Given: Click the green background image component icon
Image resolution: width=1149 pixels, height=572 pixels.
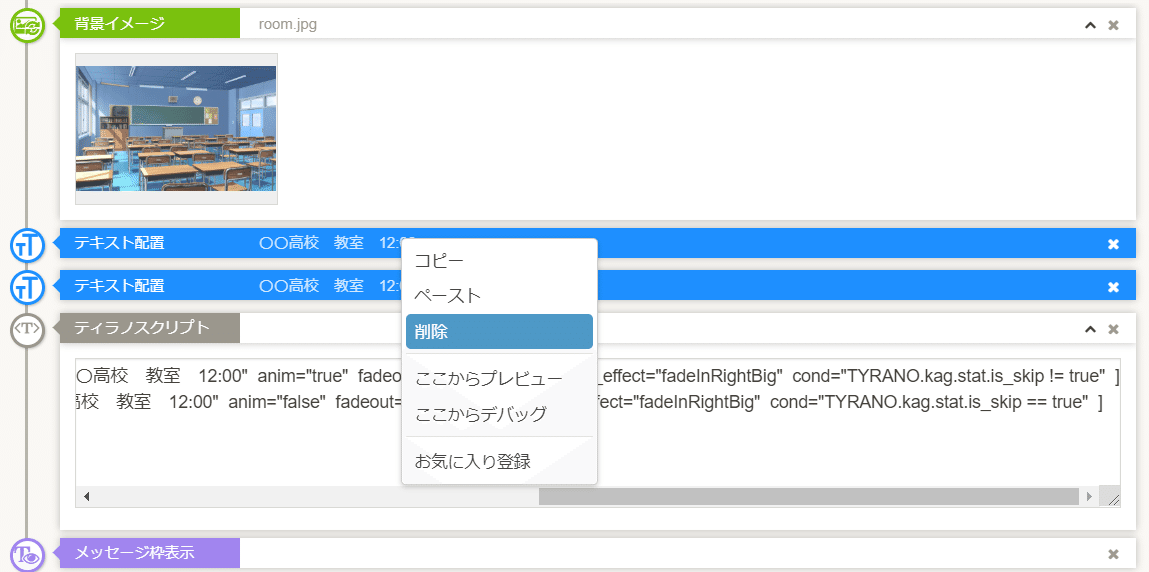Looking at the screenshot, I should point(28,24).
